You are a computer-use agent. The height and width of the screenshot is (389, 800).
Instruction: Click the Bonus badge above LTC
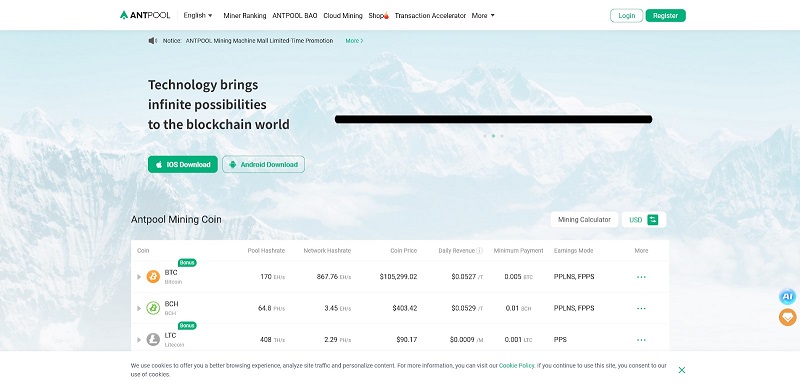pyautogui.click(x=187, y=325)
